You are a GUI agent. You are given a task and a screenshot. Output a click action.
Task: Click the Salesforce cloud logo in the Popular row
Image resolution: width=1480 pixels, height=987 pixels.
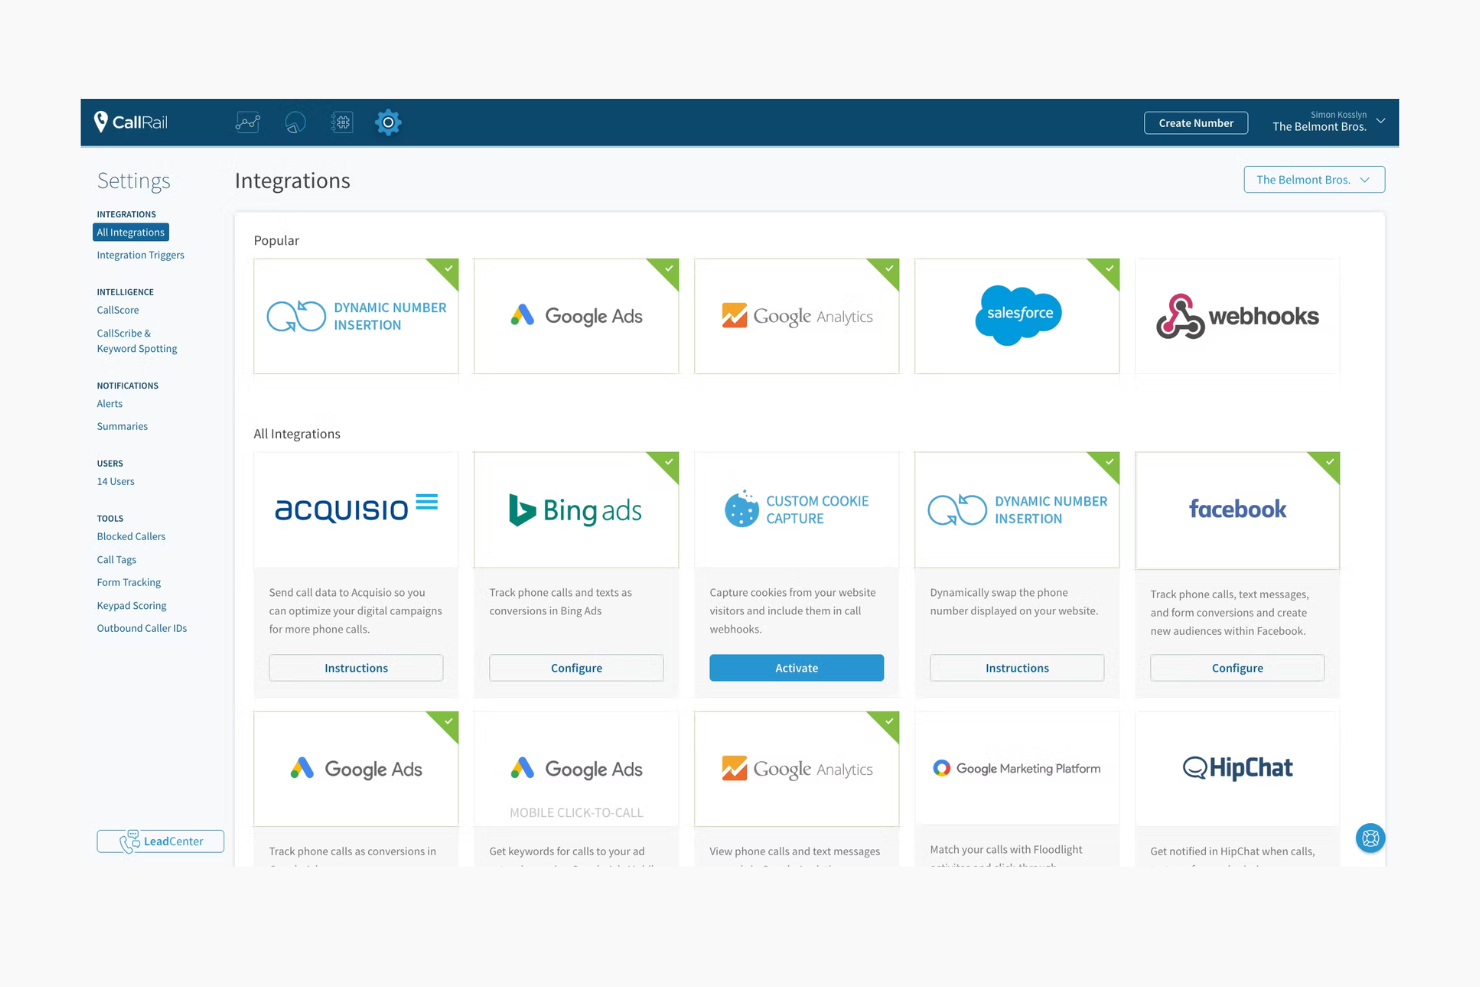(x=1018, y=314)
